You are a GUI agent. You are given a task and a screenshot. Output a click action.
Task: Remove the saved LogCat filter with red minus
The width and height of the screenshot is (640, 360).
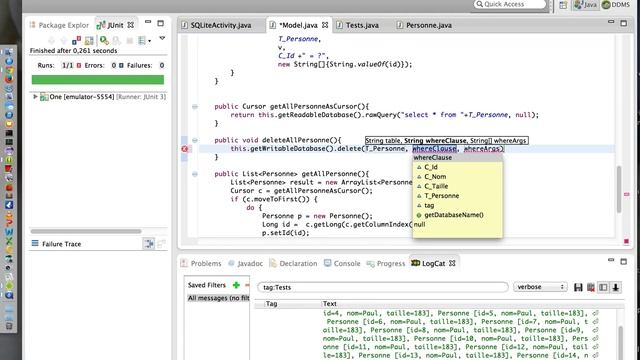(247, 285)
